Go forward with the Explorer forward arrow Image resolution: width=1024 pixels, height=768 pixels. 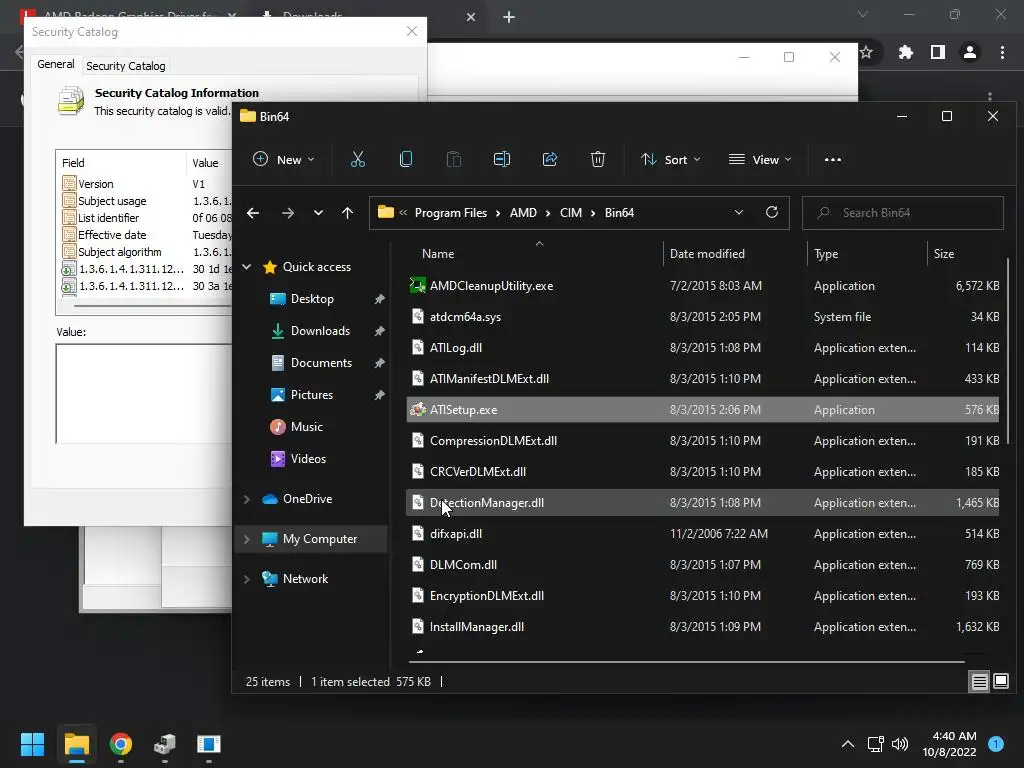pos(287,213)
